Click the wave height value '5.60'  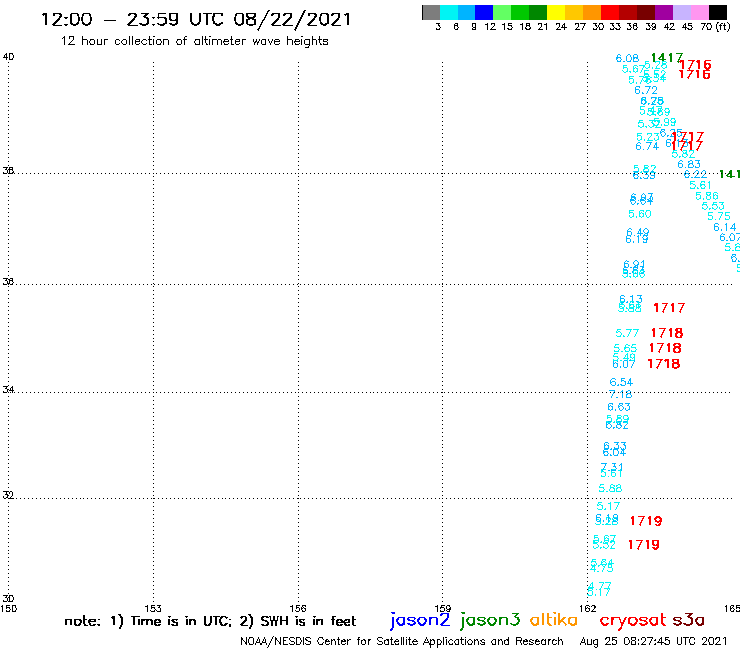click(x=639, y=214)
